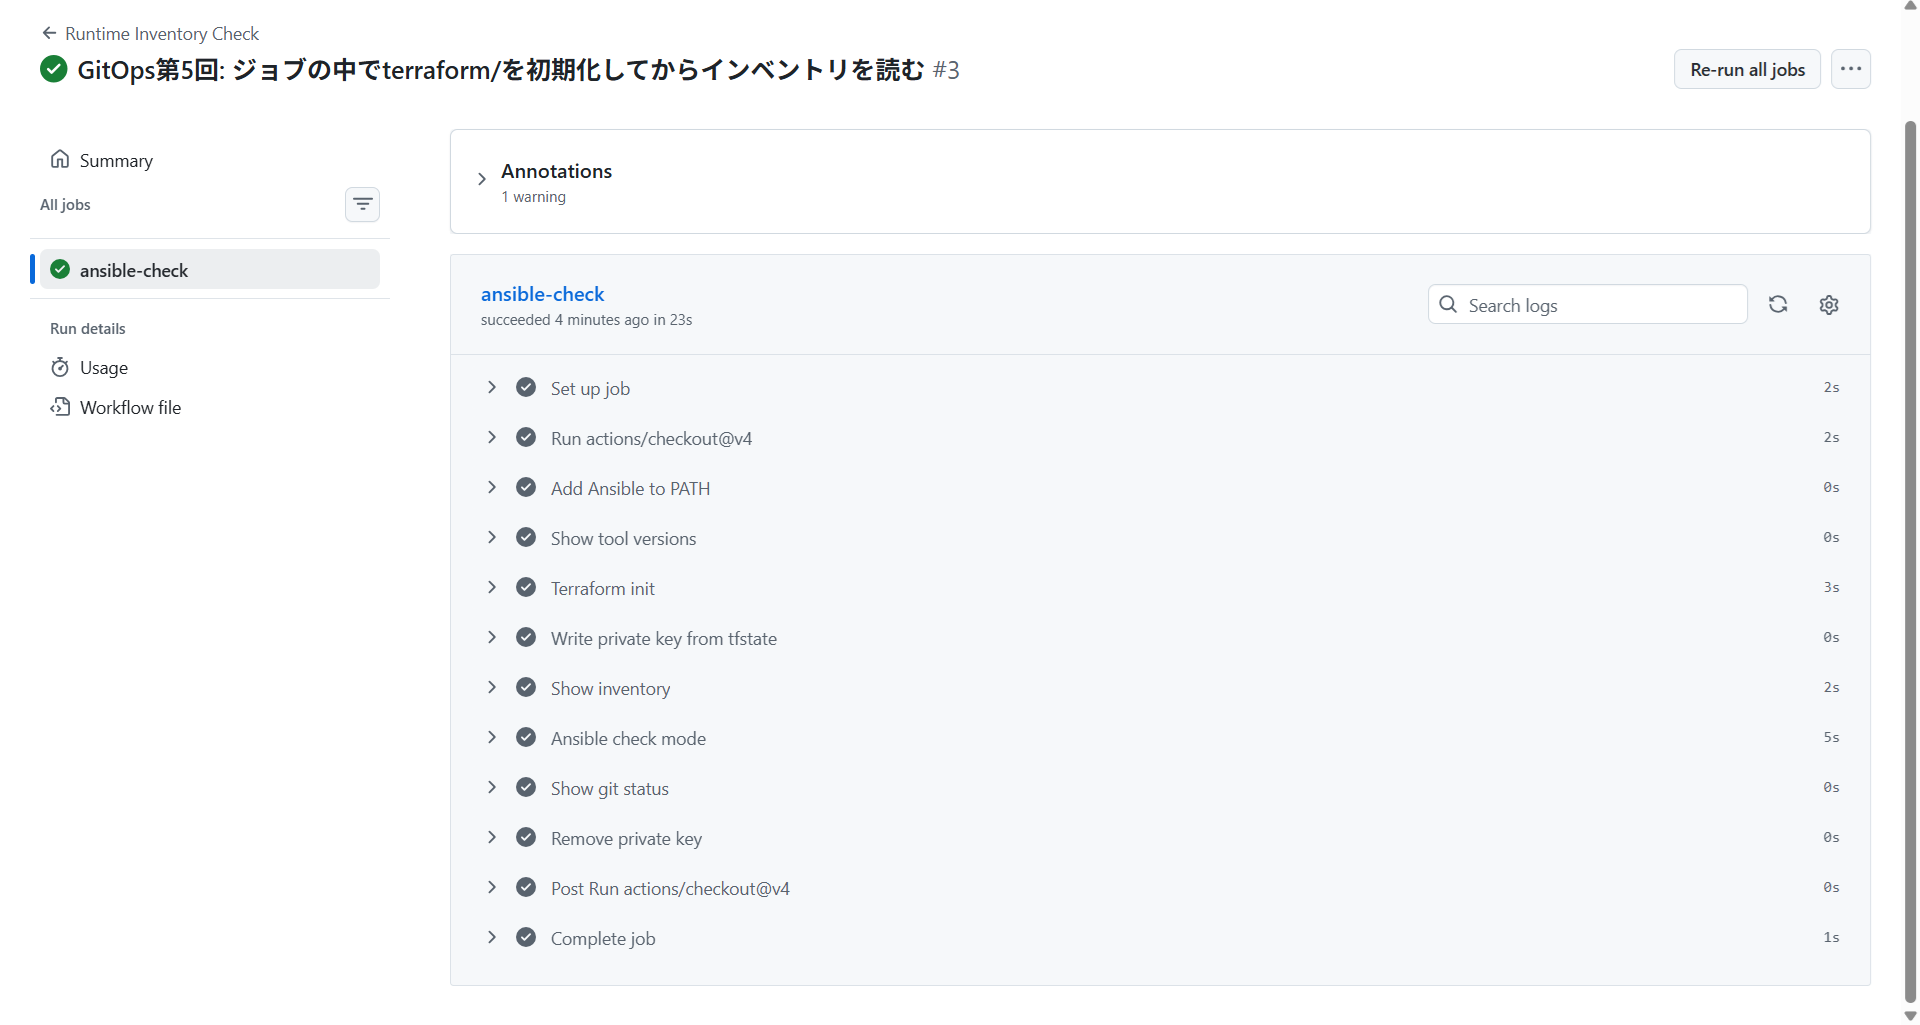Image resolution: width=1920 pixels, height=1025 pixels.
Task: Expand the Add Ansible to PATH step
Action: (492, 488)
